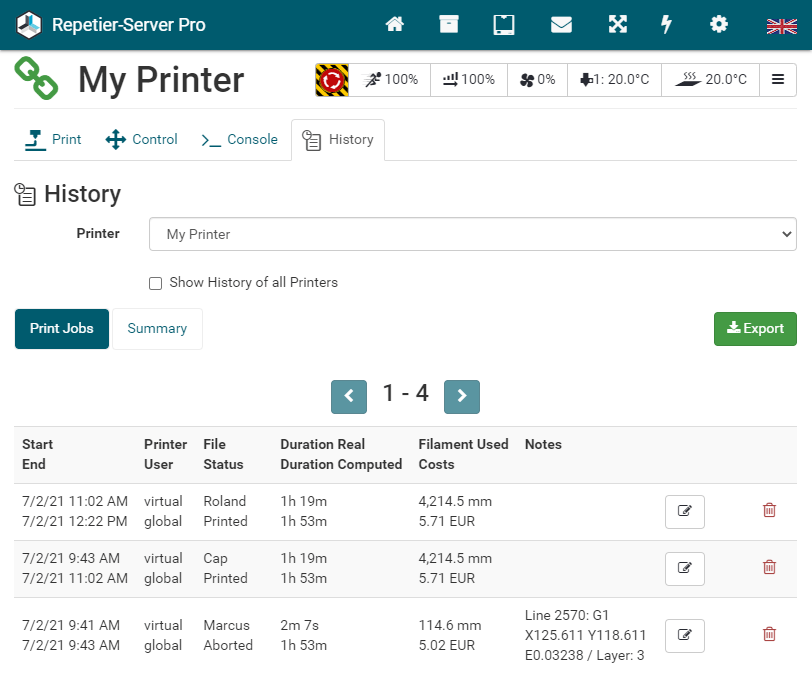Click the green Export button

click(755, 329)
